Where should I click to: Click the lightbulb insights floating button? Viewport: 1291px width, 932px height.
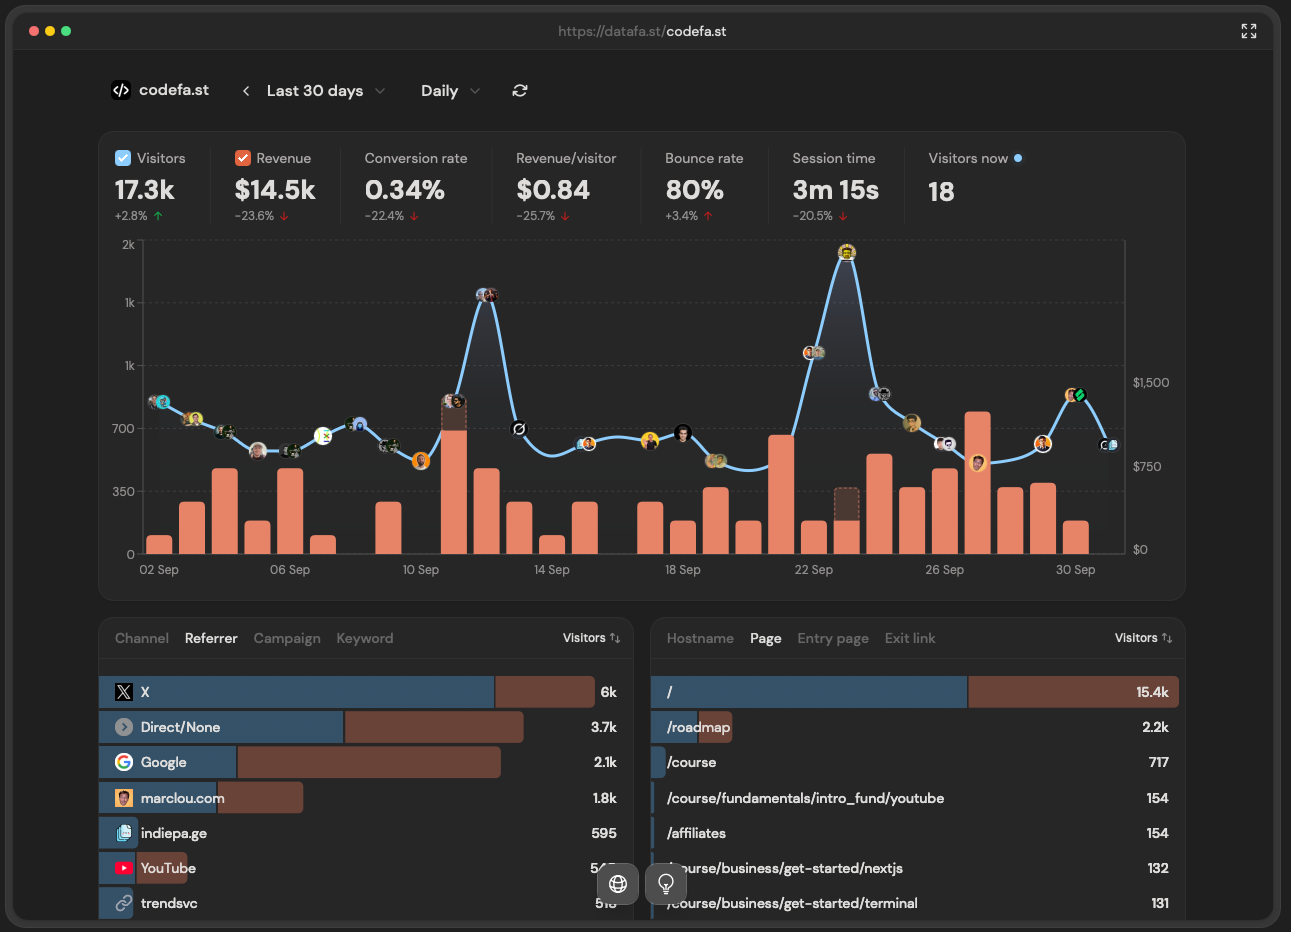[666, 883]
